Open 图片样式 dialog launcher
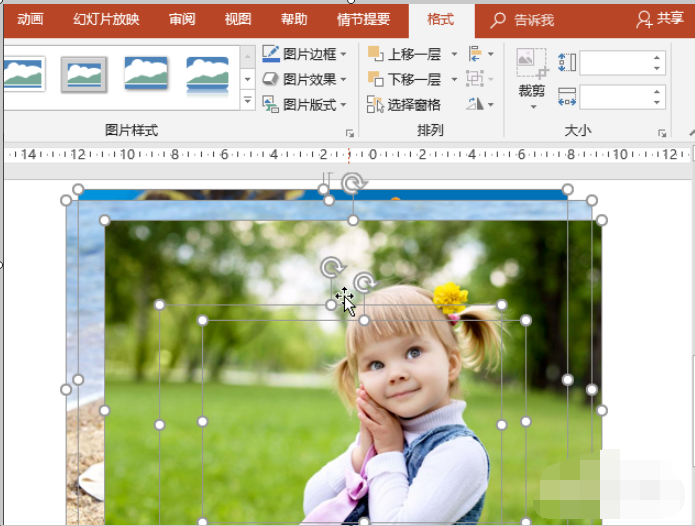The width and height of the screenshot is (695, 526). pyautogui.click(x=350, y=133)
